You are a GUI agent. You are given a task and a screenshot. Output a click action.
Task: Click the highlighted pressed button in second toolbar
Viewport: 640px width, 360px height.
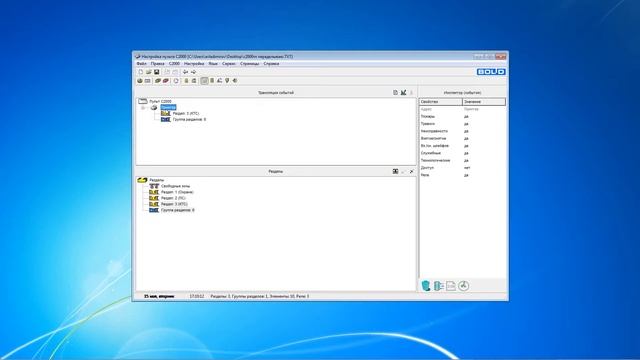[204, 81]
